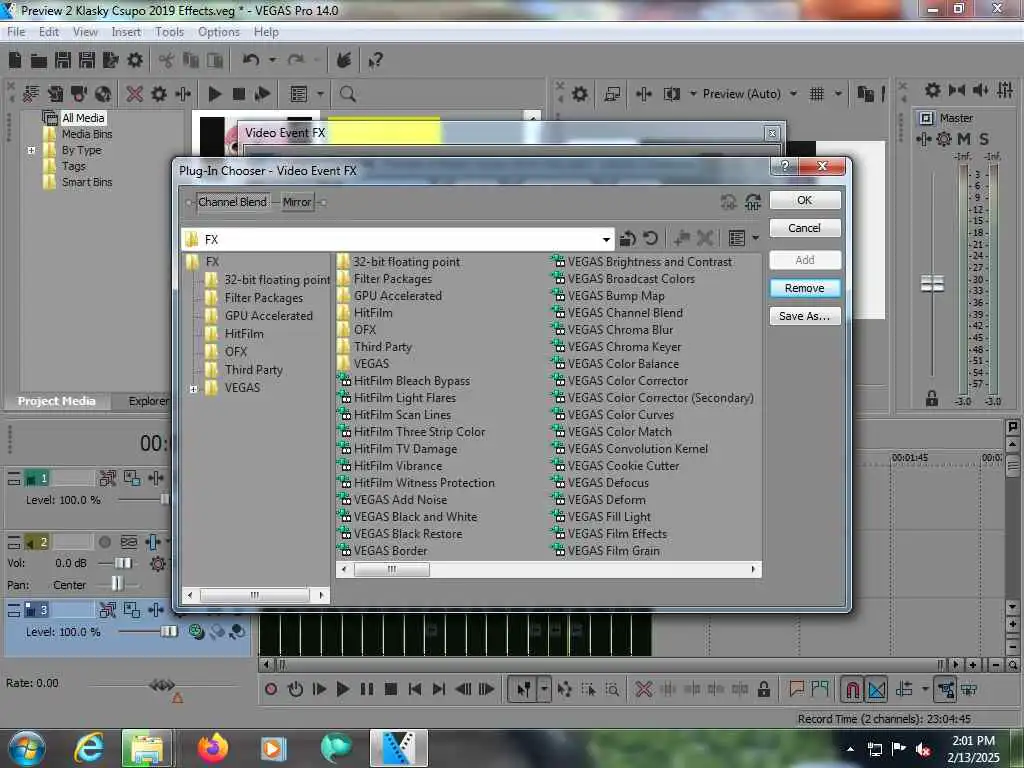Click the preview overlays grid icon
The width and height of the screenshot is (1024, 768).
(x=816, y=94)
